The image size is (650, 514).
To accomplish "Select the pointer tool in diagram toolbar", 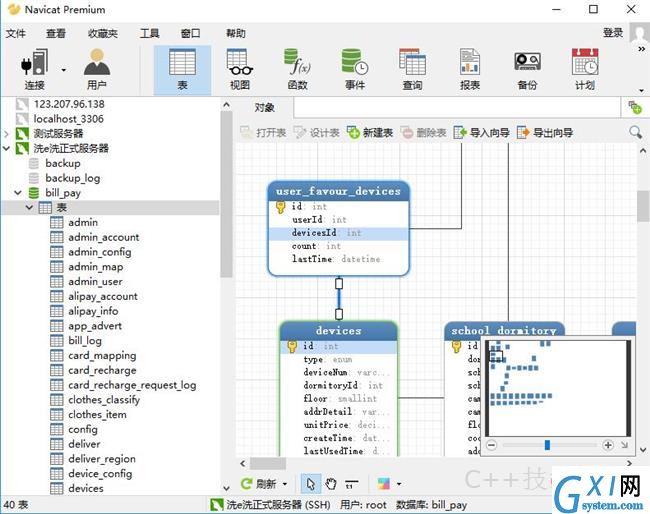I will (x=310, y=484).
